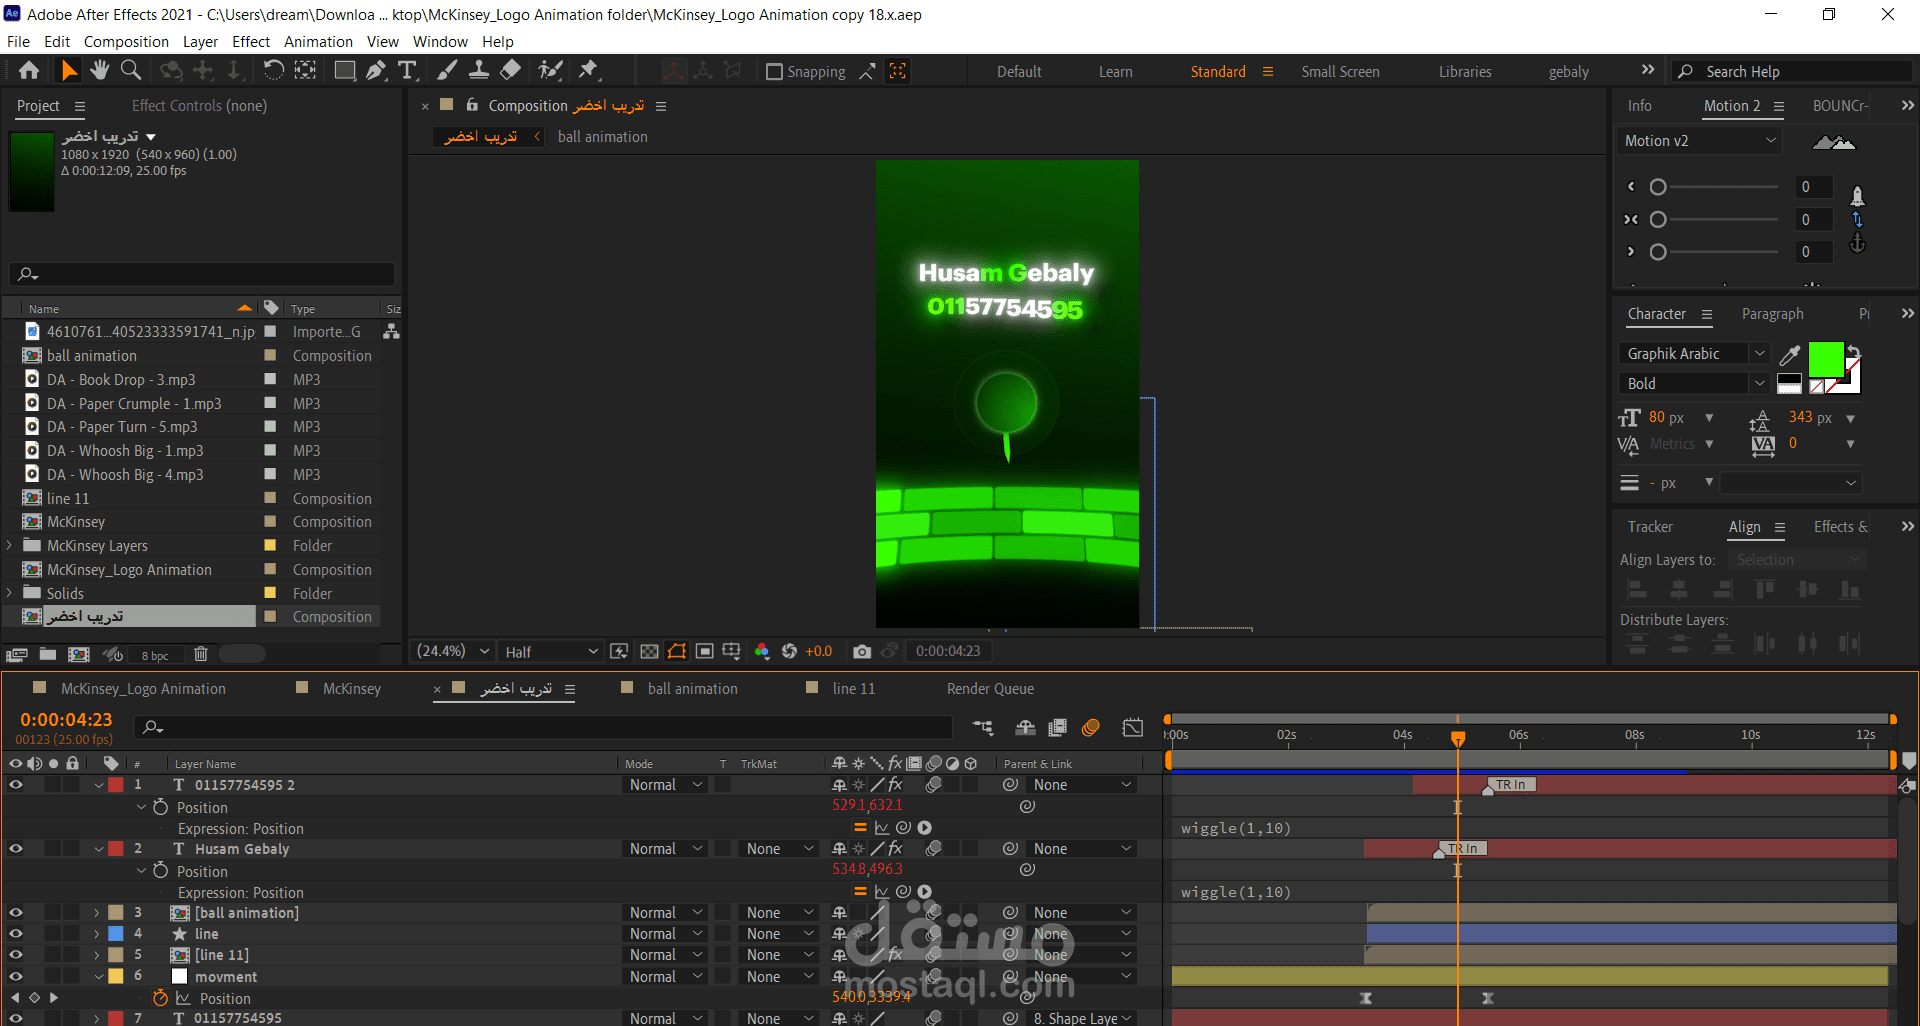Viewport: 1920px width, 1026px height.
Task: Select the Roto Brush tool
Action: [550, 70]
